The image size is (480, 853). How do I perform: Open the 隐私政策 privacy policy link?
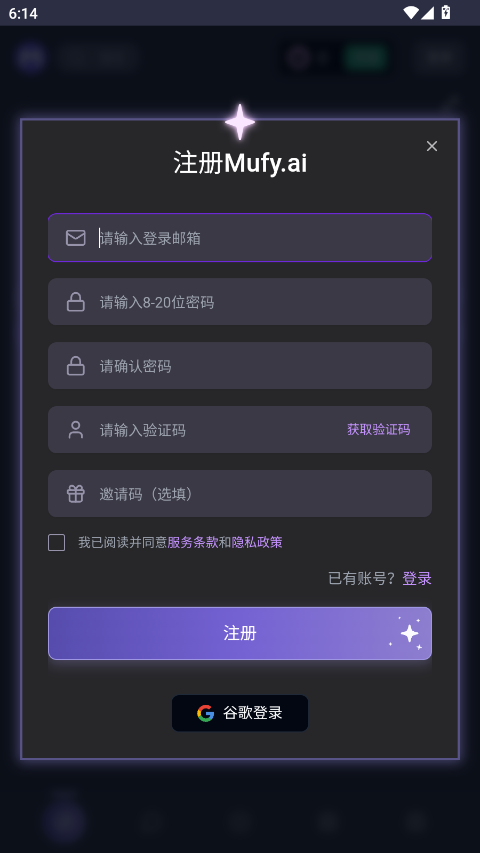[257, 542]
